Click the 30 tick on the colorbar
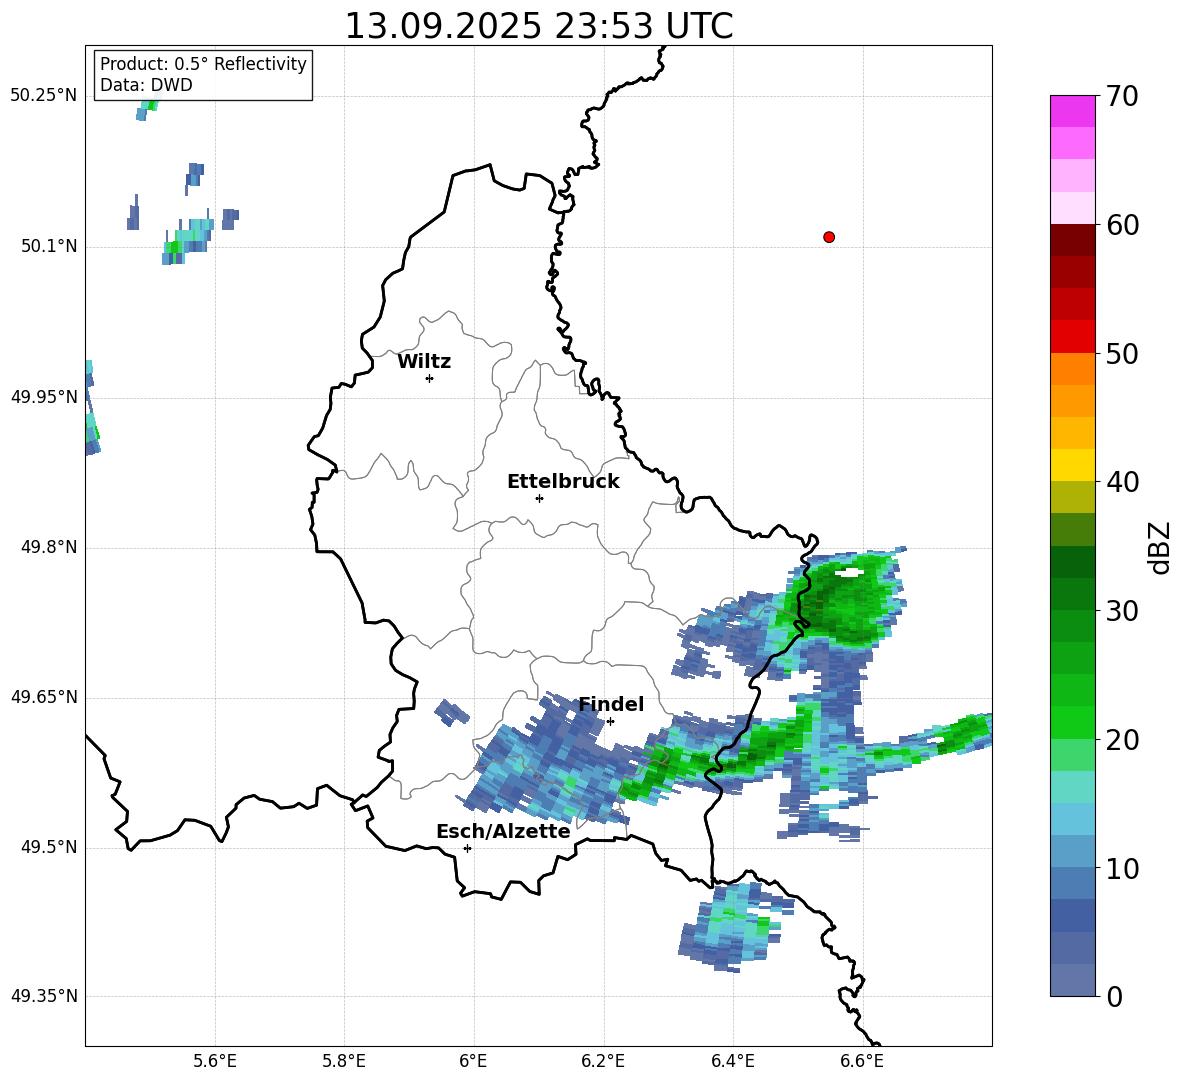Image resolution: width=1184 pixels, height=1081 pixels. [1122, 611]
